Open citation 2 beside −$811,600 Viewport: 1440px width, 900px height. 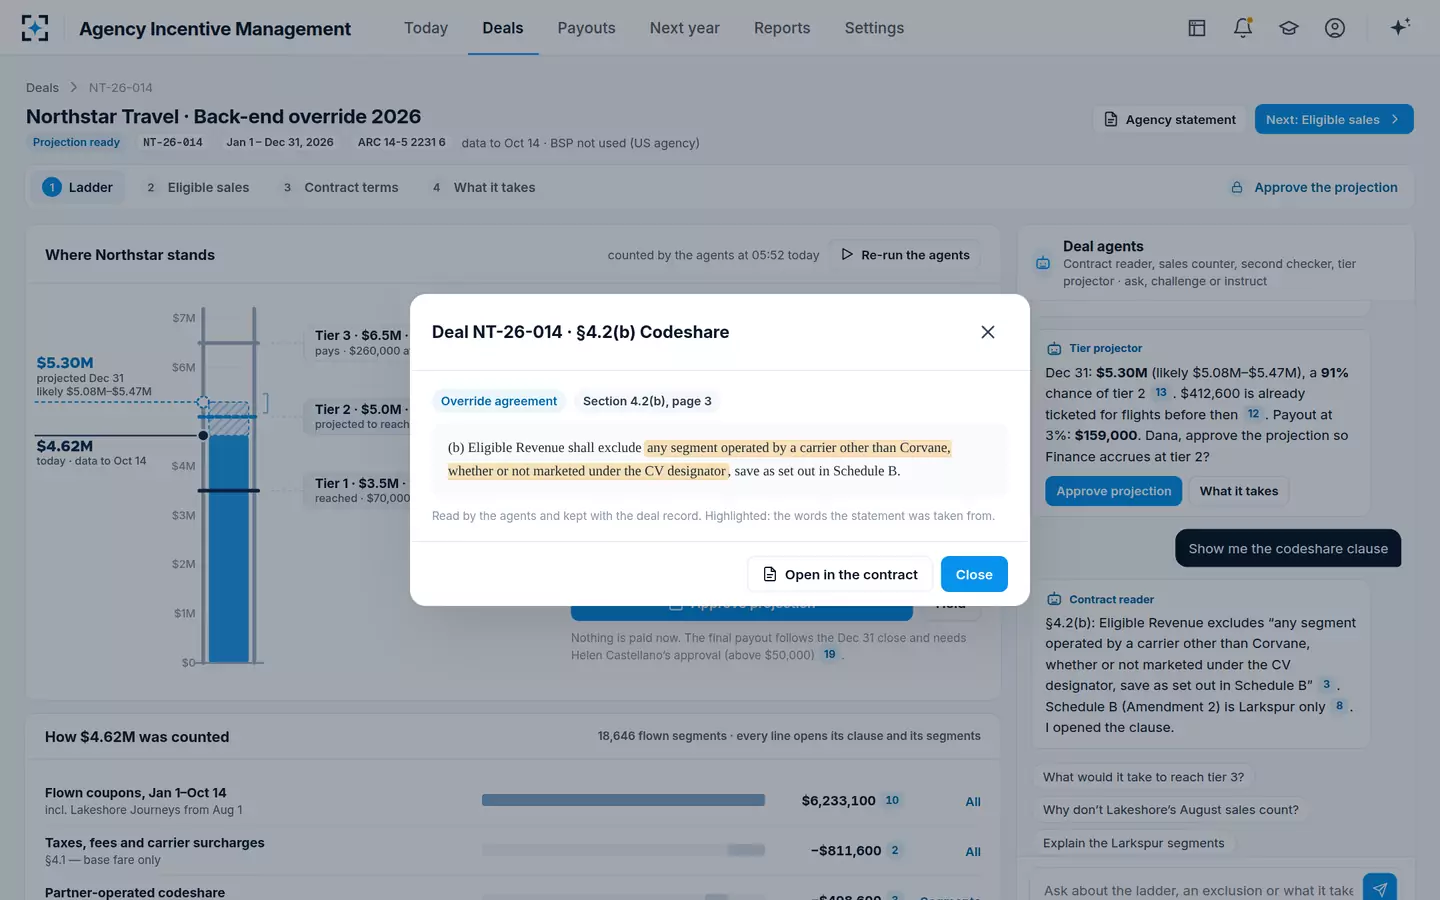(x=895, y=851)
